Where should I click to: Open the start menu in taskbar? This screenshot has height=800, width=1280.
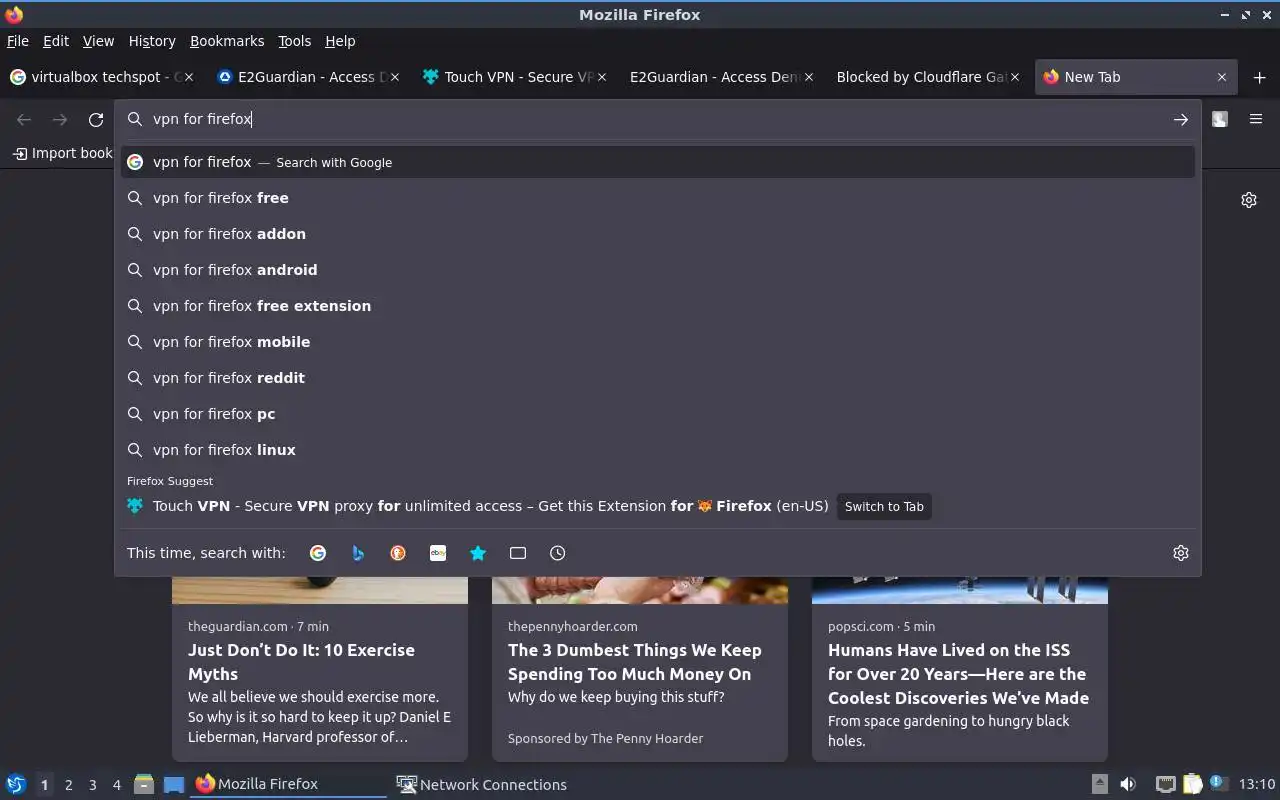click(x=16, y=784)
